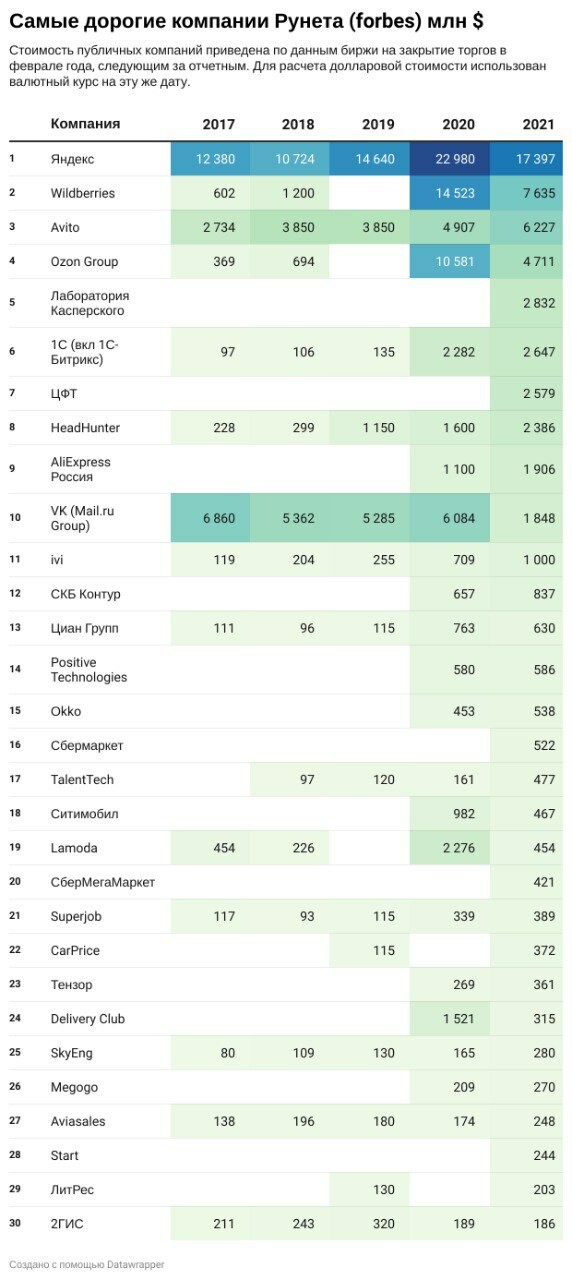Select СберМегаМаркет 2021 value 421

543,882
